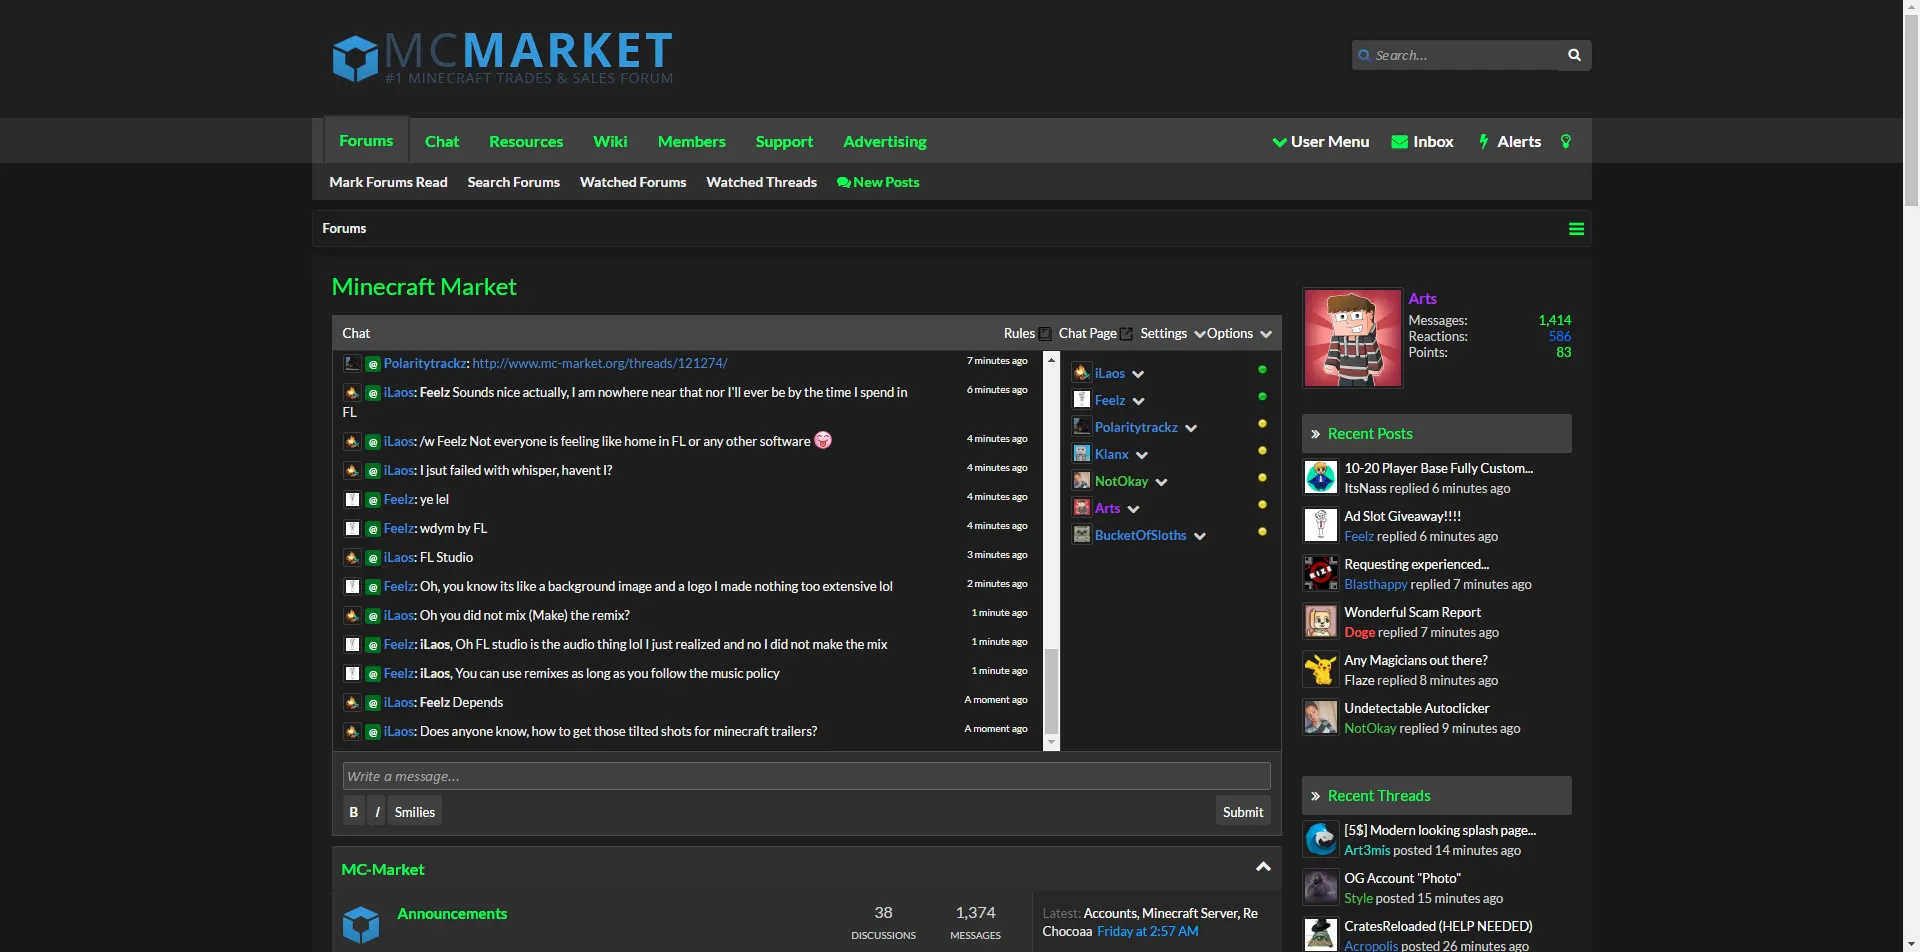Viewport: 1920px width, 952px height.
Task: Collapse the MC-Market category section
Action: [1263, 867]
